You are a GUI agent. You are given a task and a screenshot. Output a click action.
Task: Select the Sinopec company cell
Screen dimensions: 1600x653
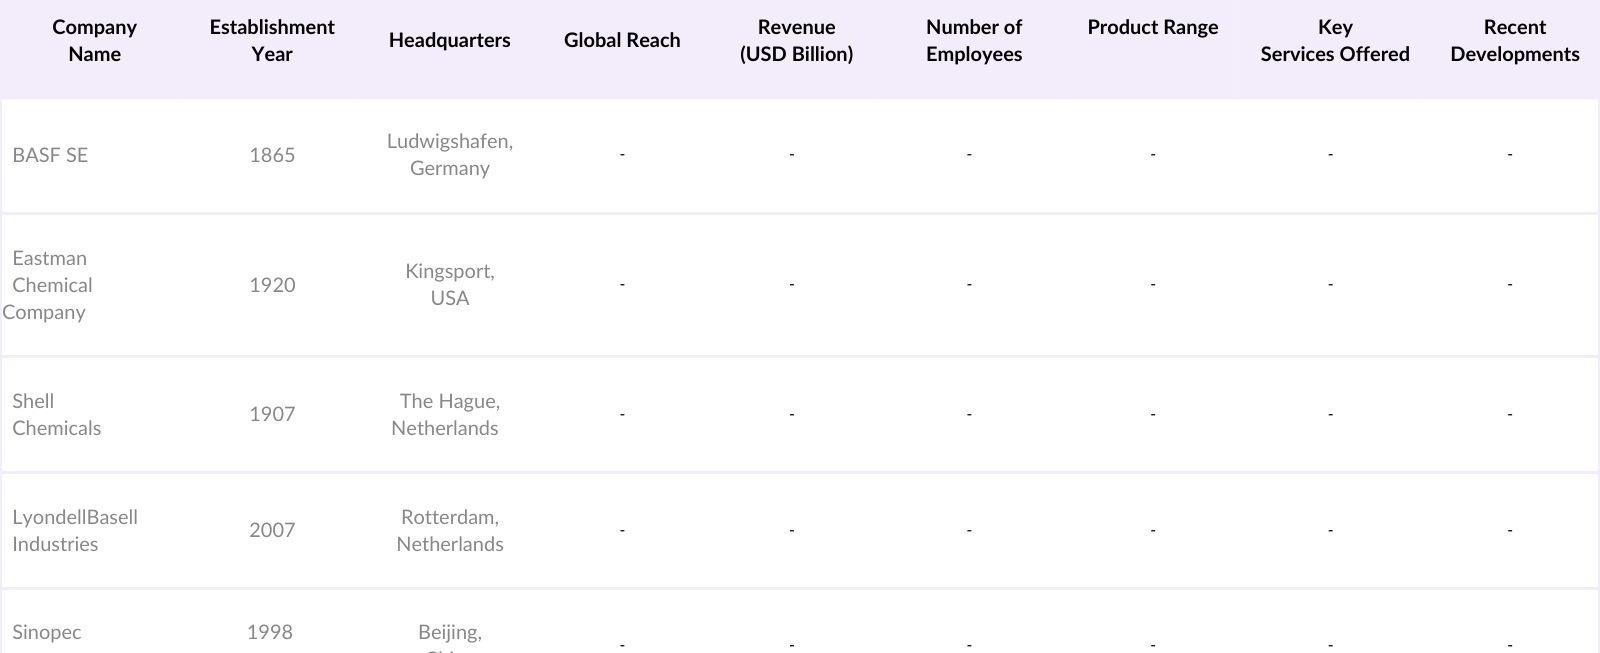47,632
